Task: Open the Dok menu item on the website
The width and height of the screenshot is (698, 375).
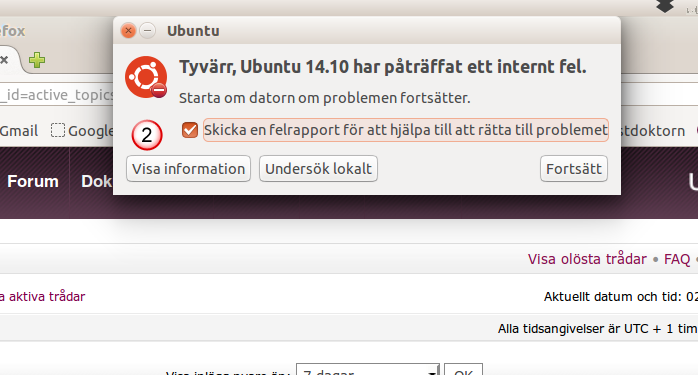Action: click(97, 181)
